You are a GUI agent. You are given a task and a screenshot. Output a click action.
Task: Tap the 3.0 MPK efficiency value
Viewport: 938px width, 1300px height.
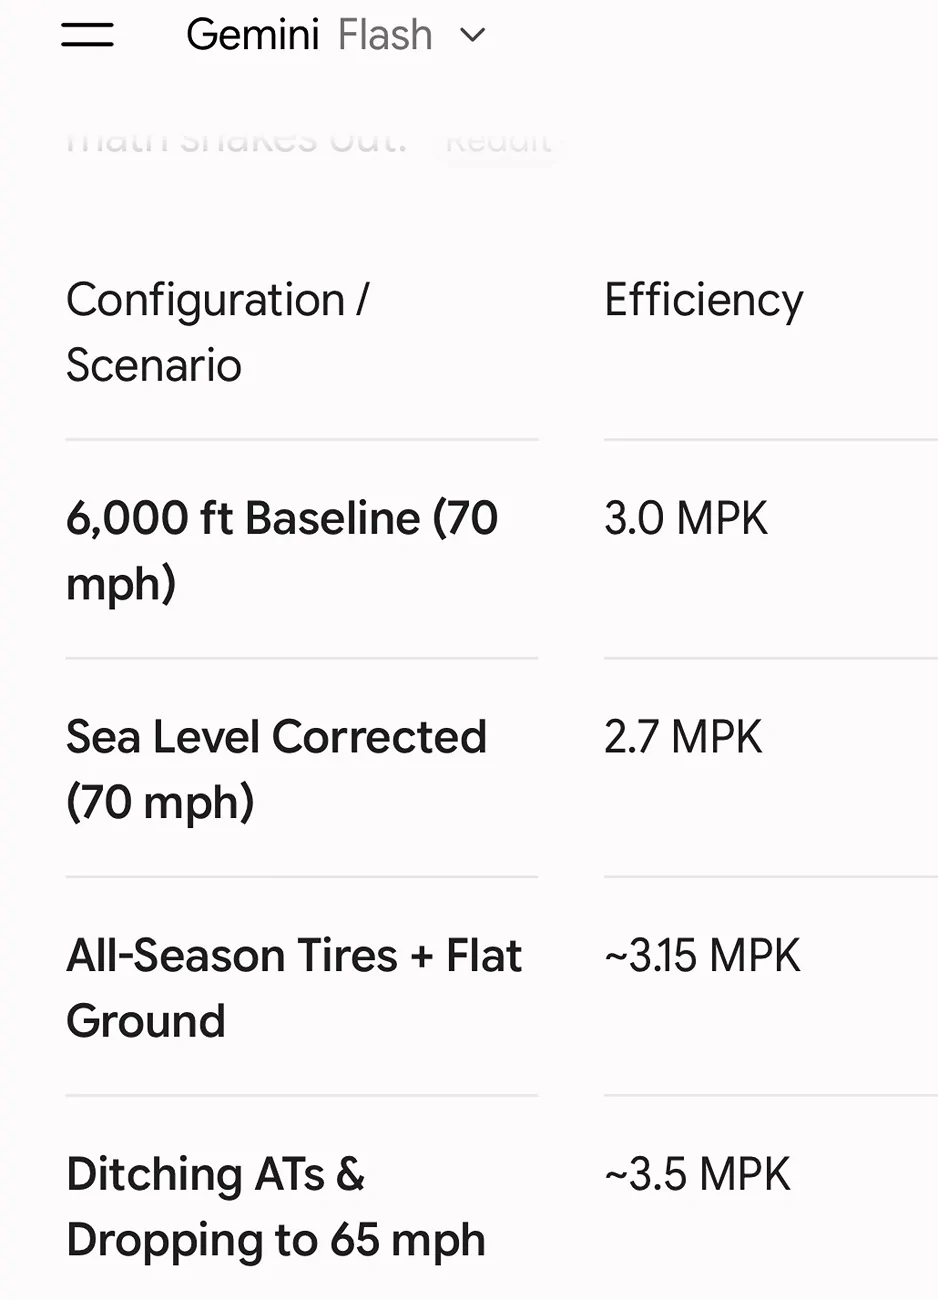point(686,519)
